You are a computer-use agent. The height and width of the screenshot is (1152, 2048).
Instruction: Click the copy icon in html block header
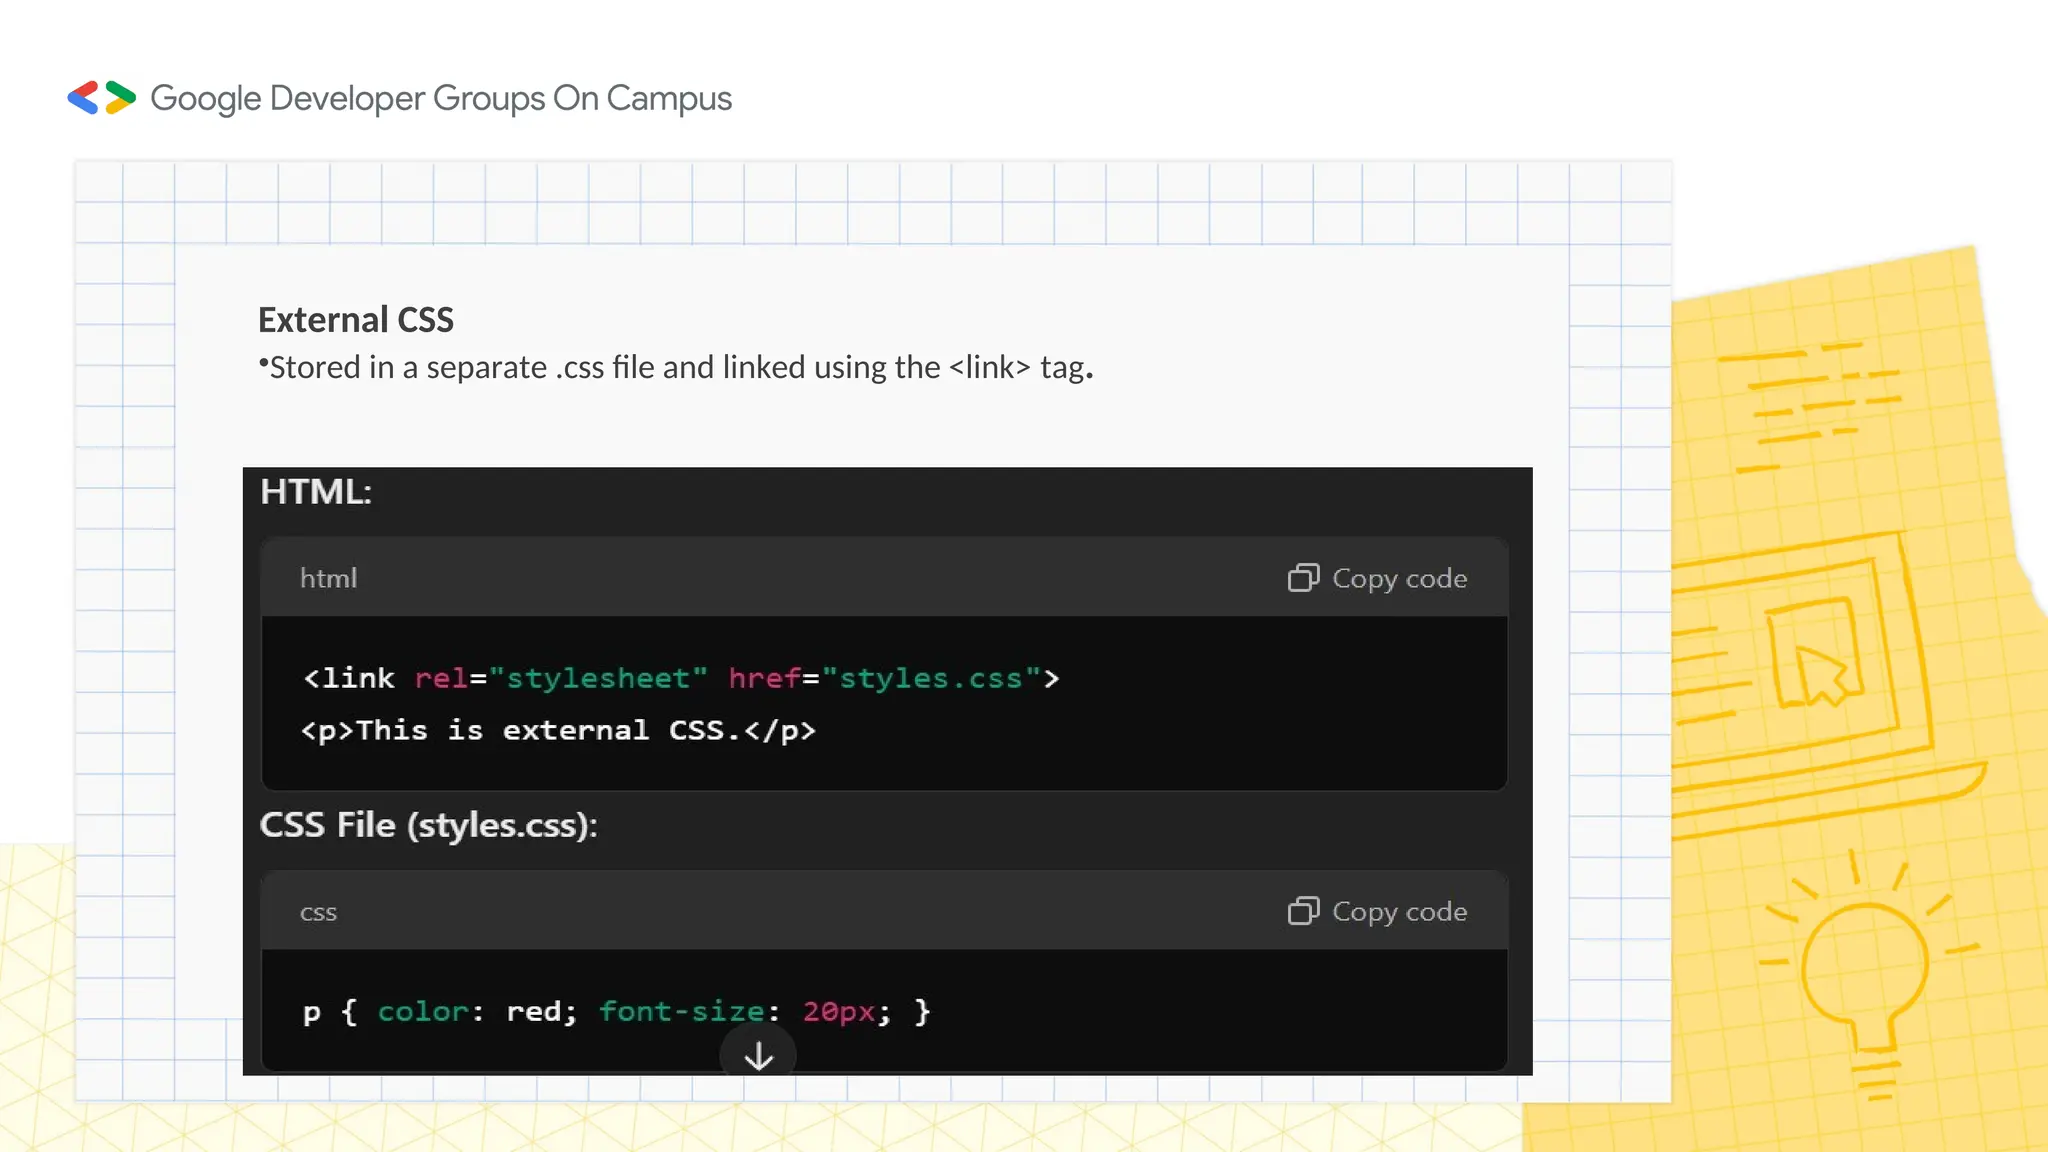tap(1303, 578)
